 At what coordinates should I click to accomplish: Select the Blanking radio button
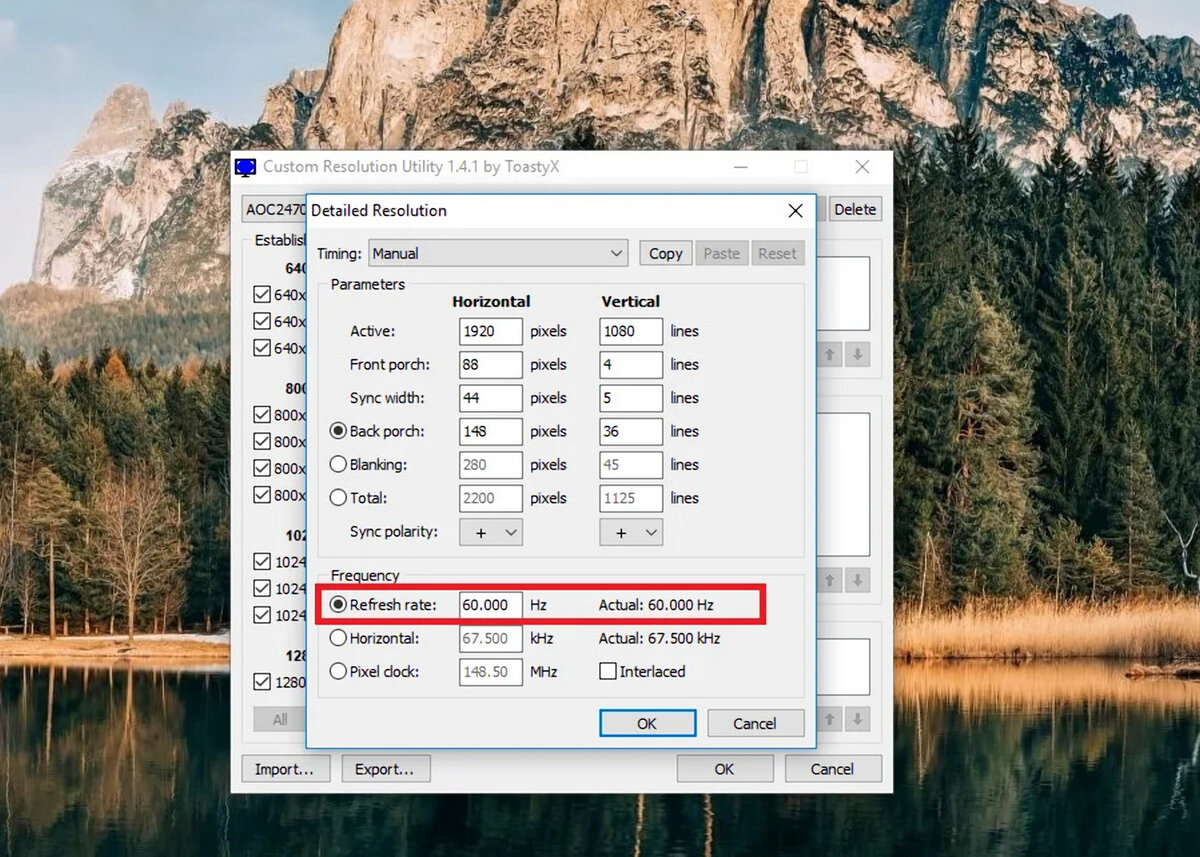[x=338, y=464]
